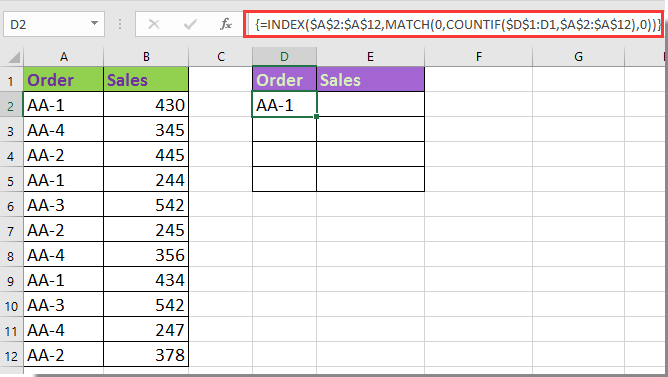Open the Name Box dropdown arrow

95,24
